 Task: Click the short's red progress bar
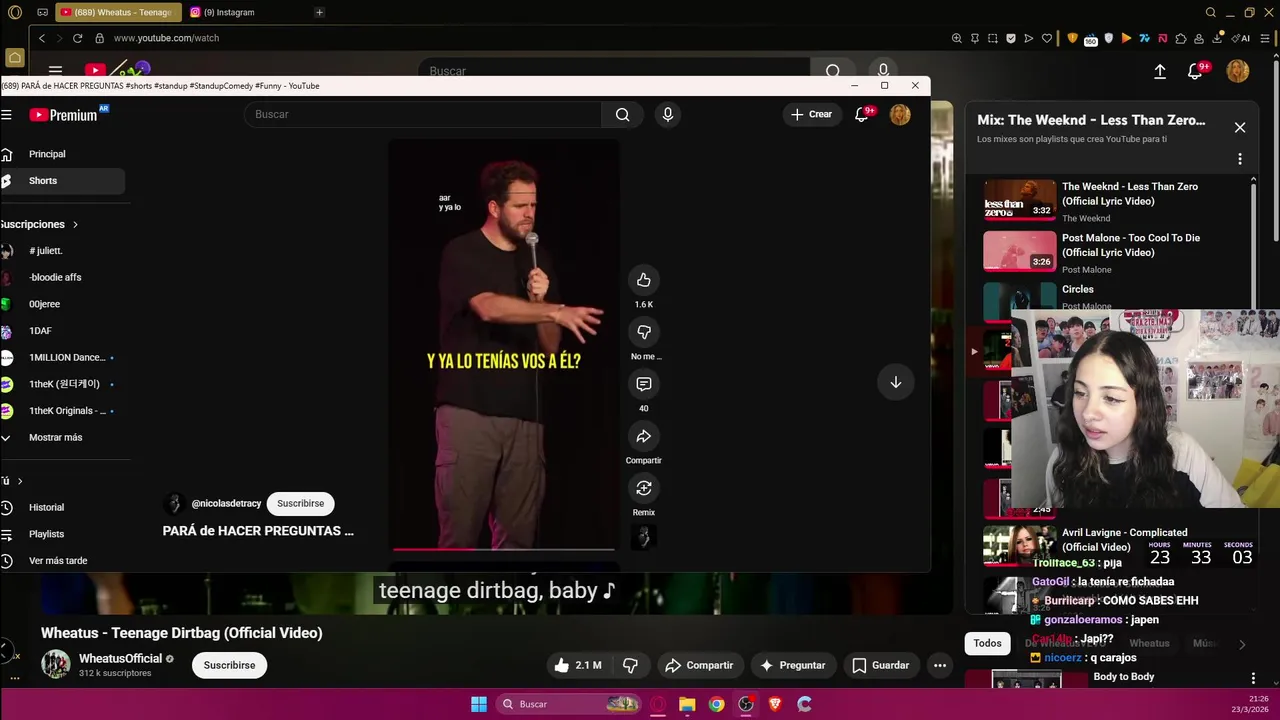[503, 548]
